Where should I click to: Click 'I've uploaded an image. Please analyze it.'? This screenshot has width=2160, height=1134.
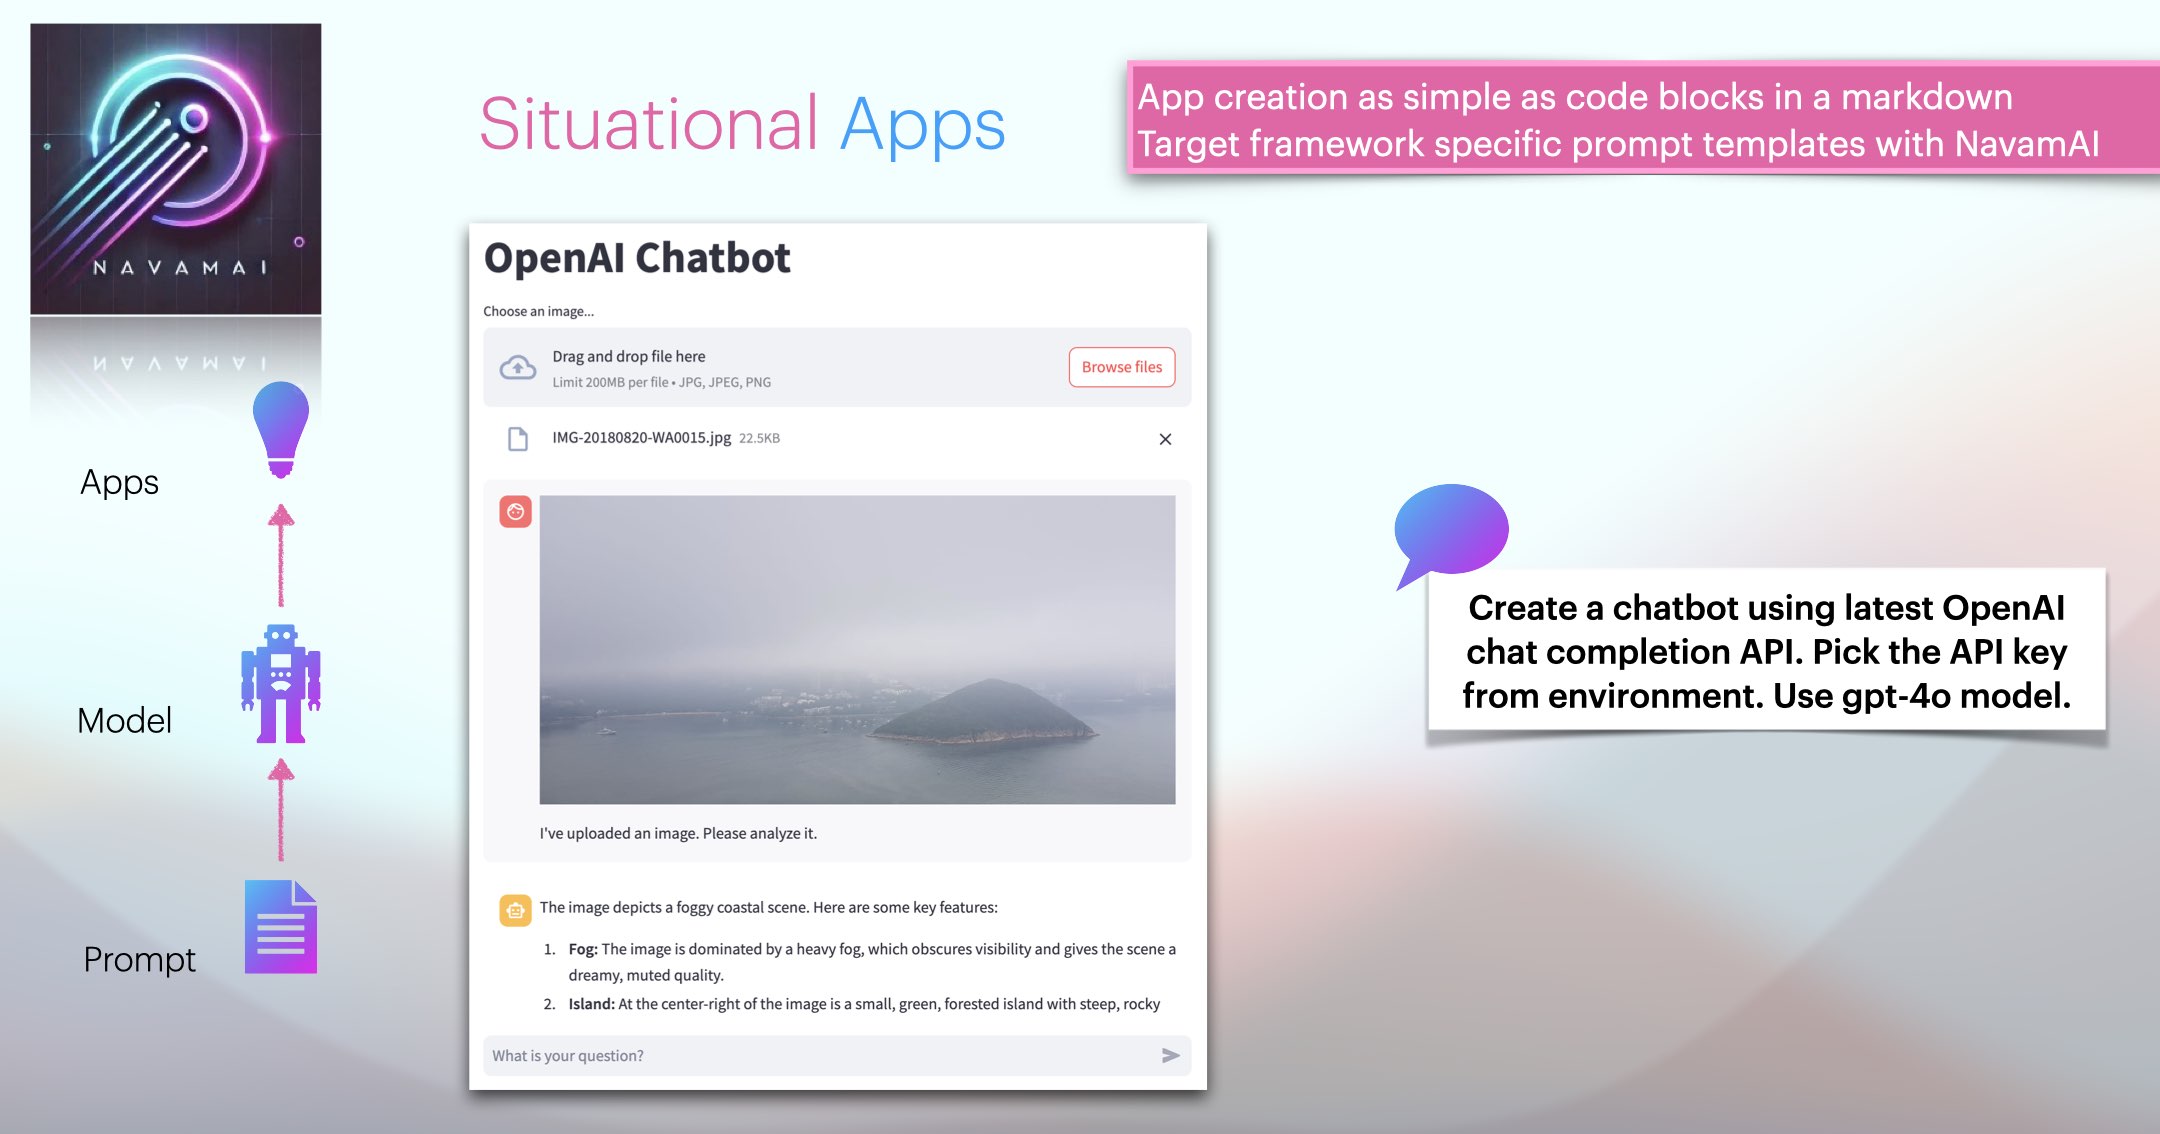click(x=678, y=834)
